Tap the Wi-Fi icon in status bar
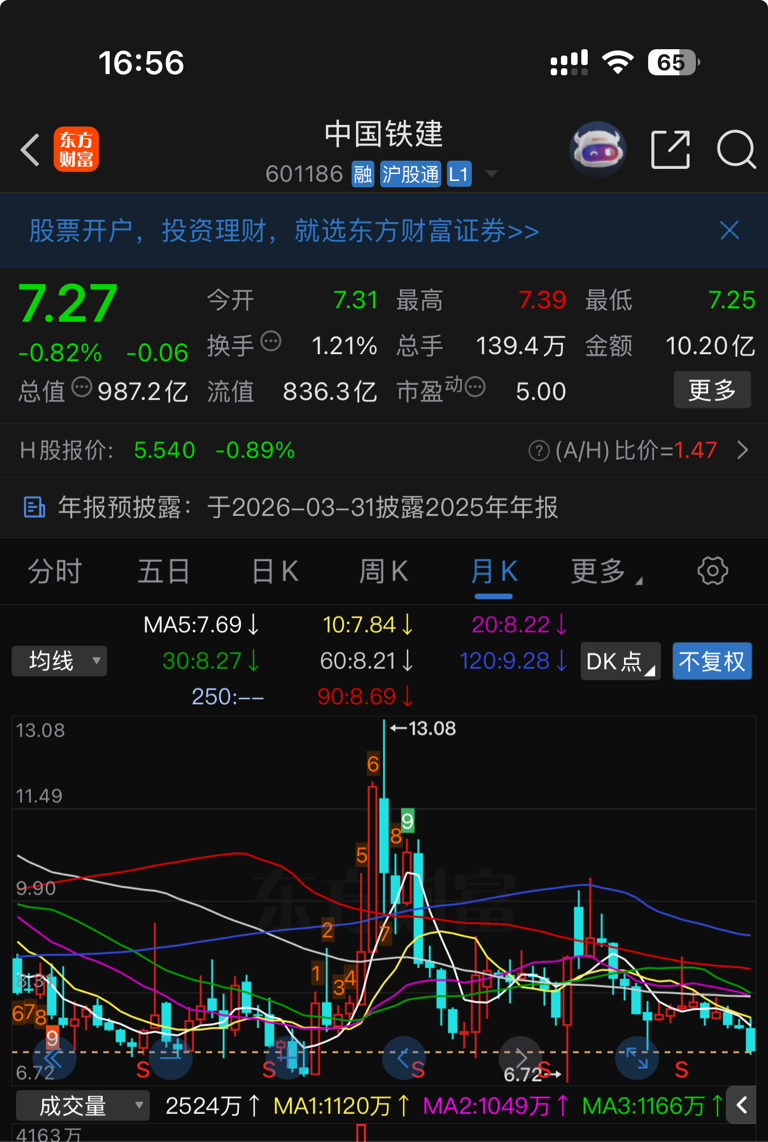The height and width of the screenshot is (1142, 768). point(617,63)
